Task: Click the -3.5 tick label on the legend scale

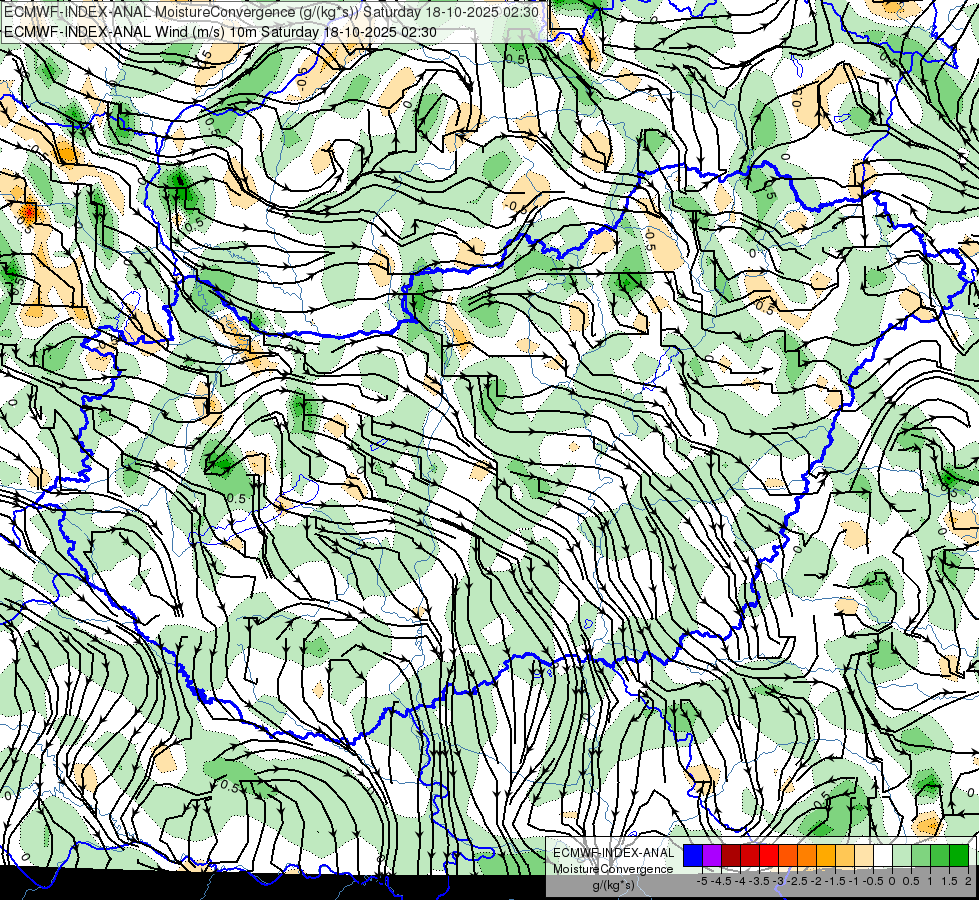Action: coord(759,881)
